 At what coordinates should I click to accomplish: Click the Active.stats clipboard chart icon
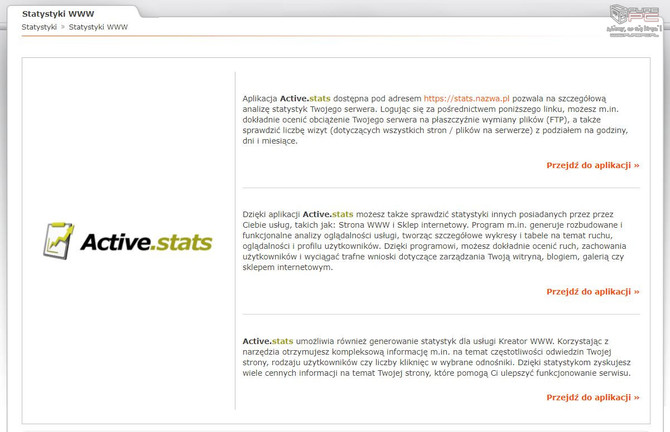(x=59, y=241)
